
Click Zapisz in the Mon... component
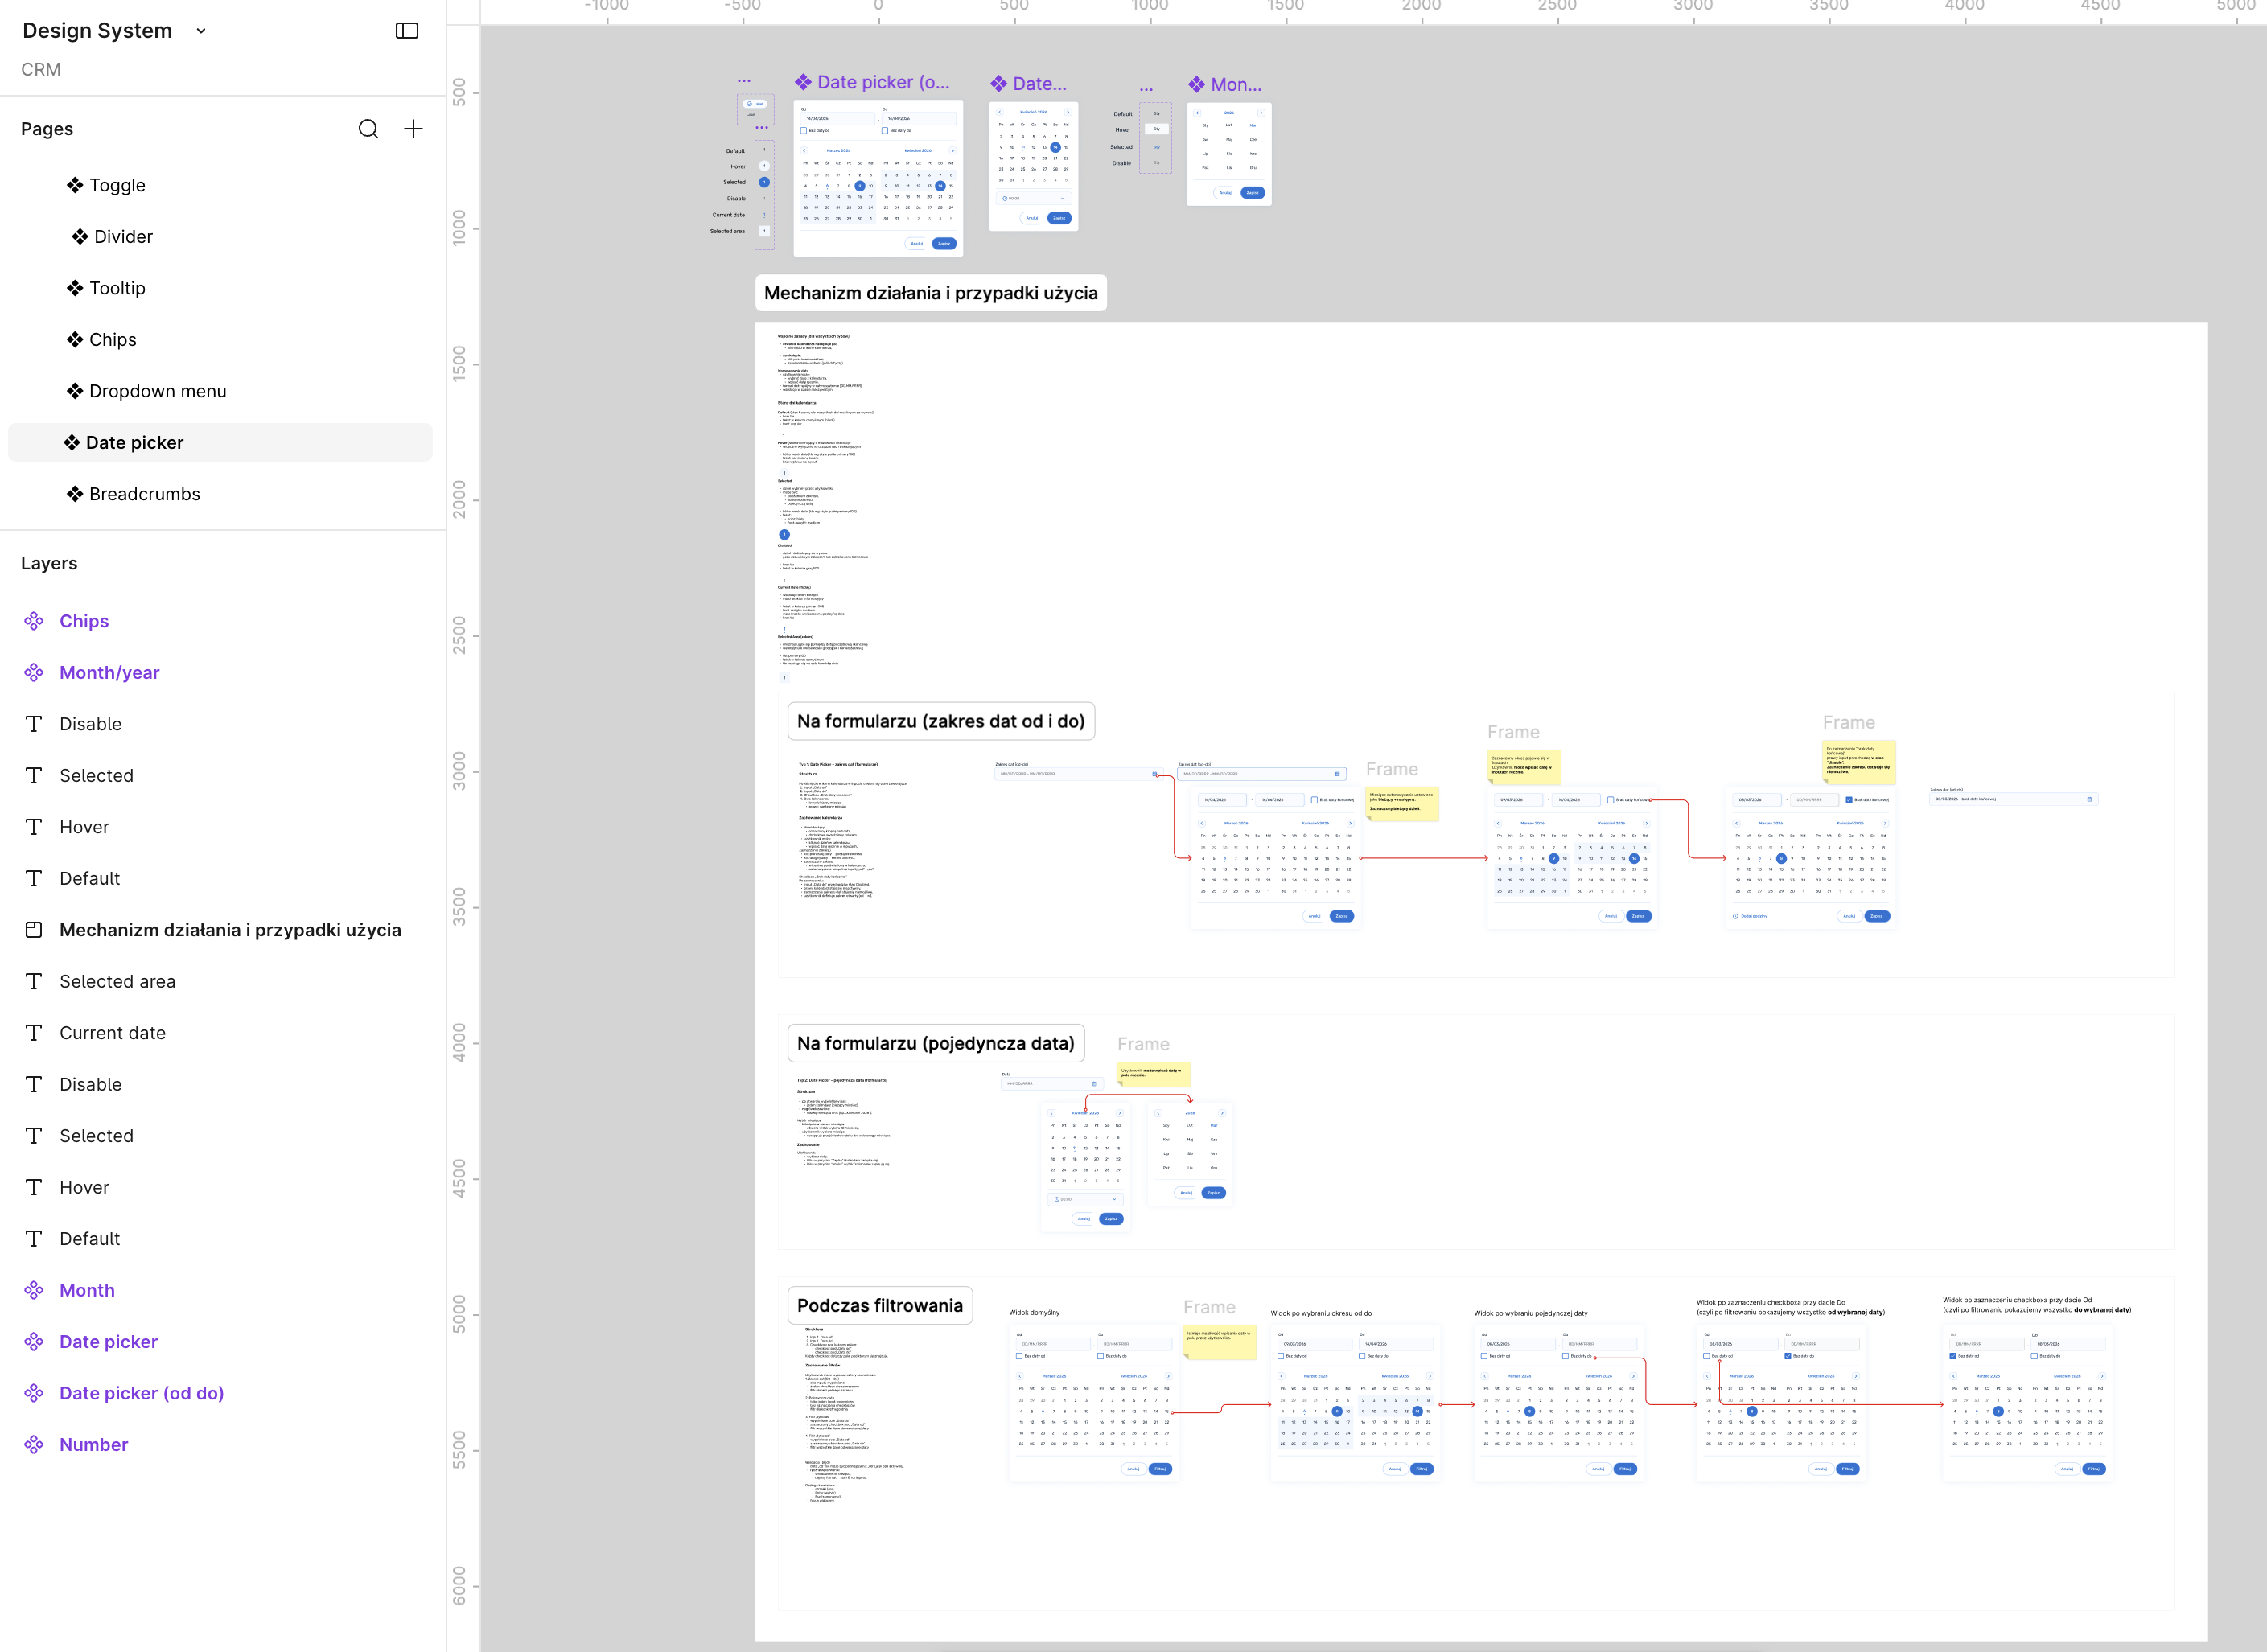click(x=1252, y=192)
